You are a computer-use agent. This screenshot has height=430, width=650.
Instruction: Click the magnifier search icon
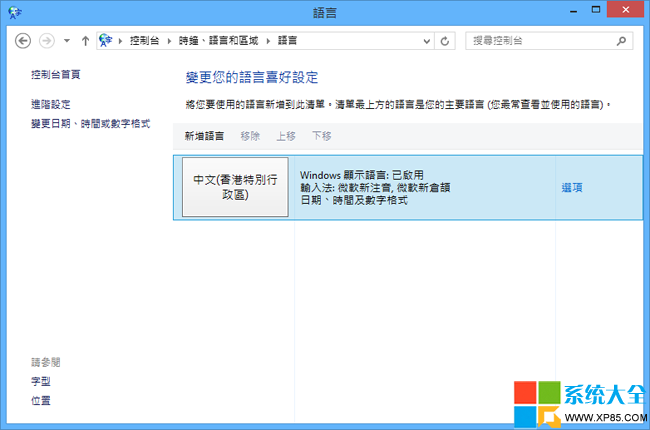click(x=621, y=41)
